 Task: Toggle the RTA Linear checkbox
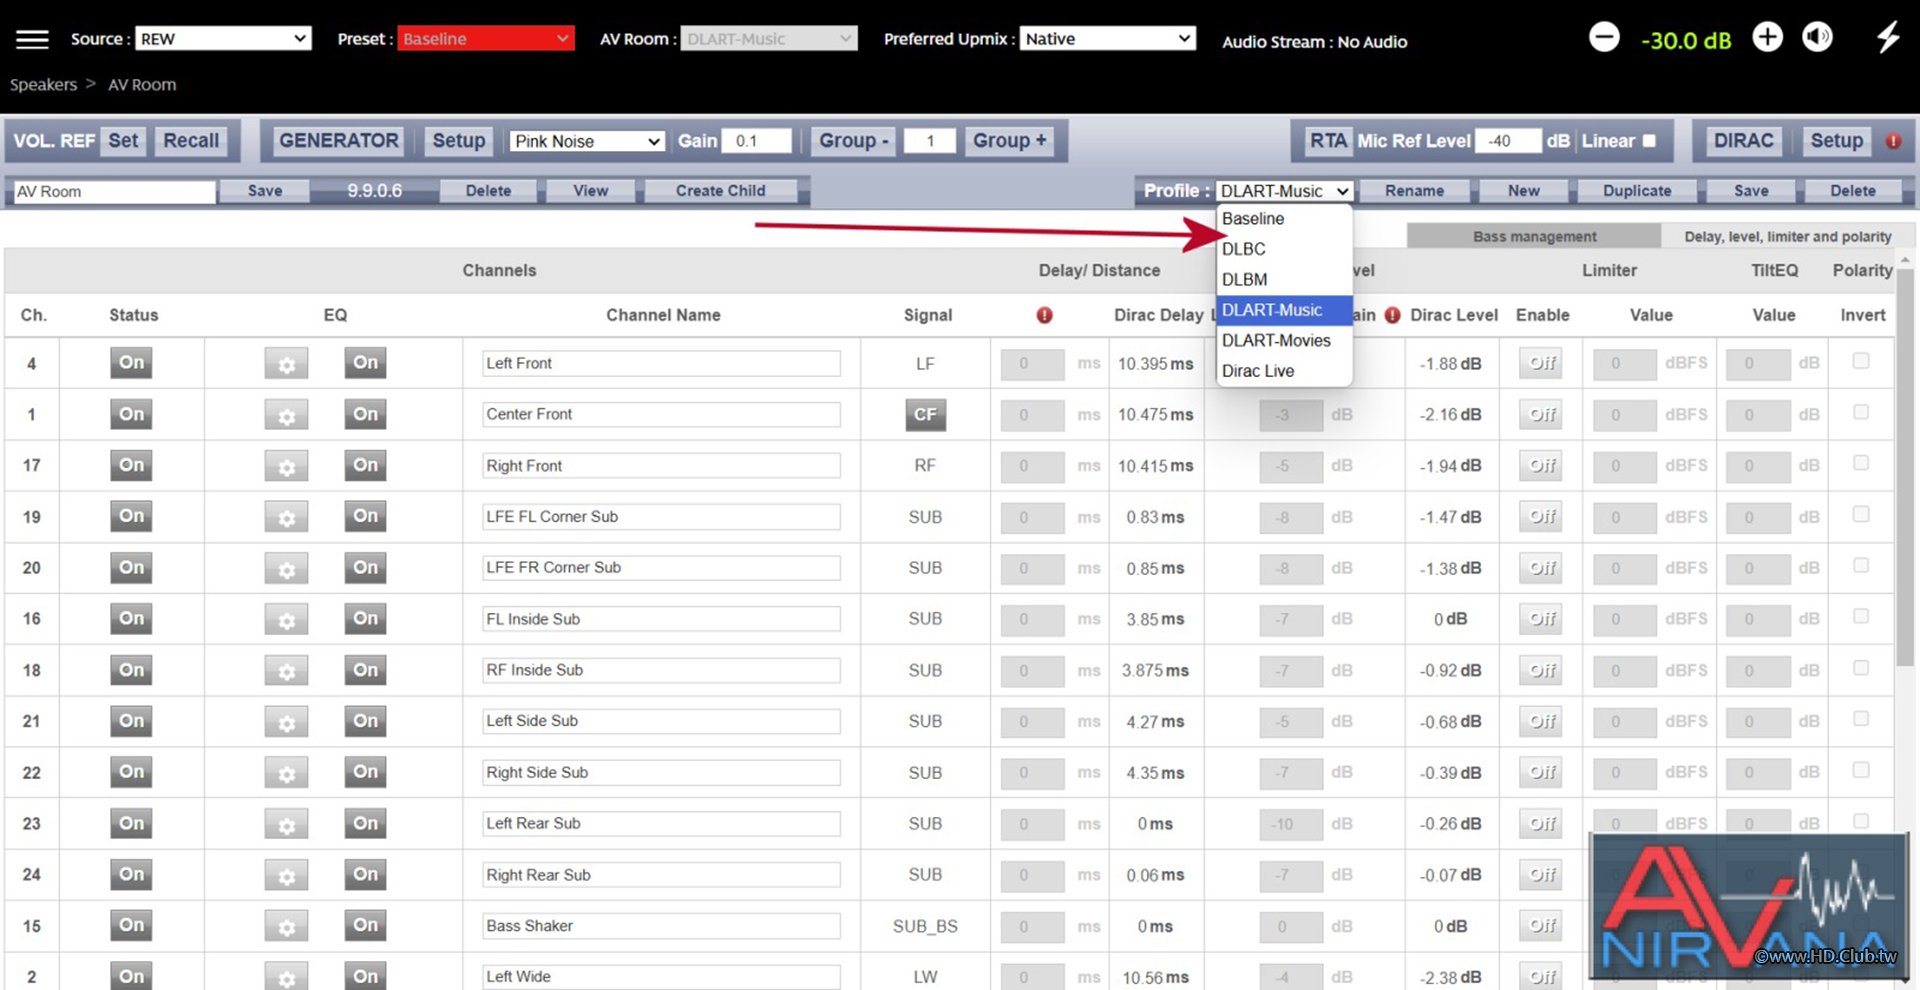tap(1649, 141)
